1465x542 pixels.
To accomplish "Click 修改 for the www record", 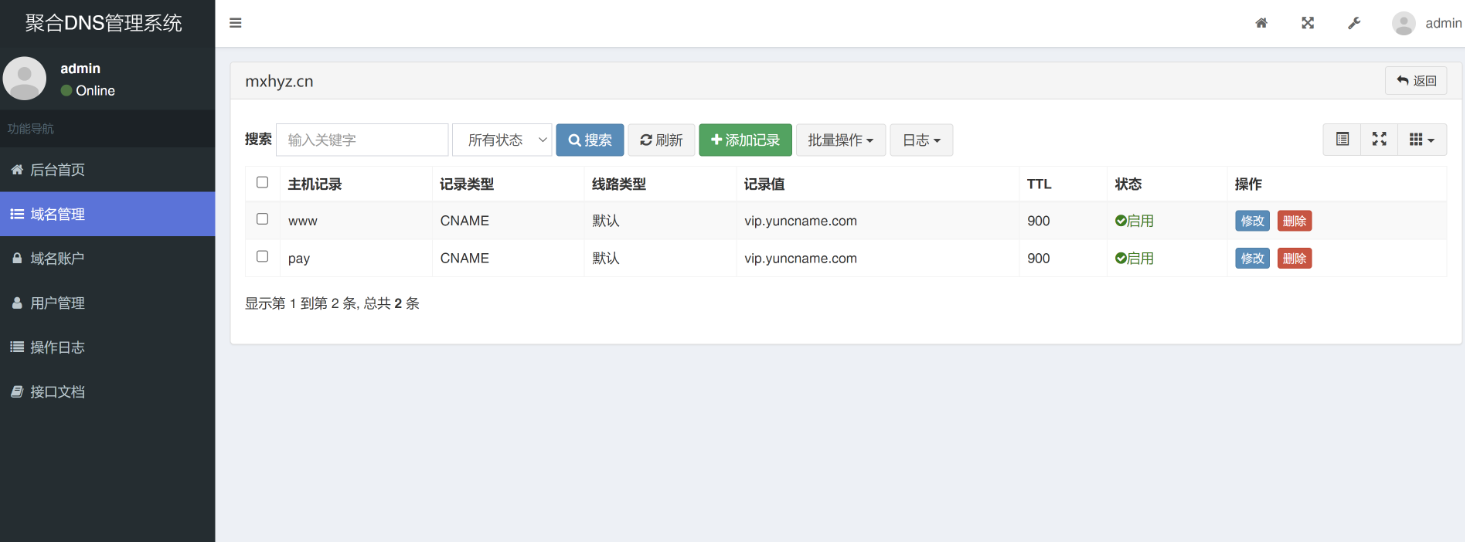I will (1252, 221).
